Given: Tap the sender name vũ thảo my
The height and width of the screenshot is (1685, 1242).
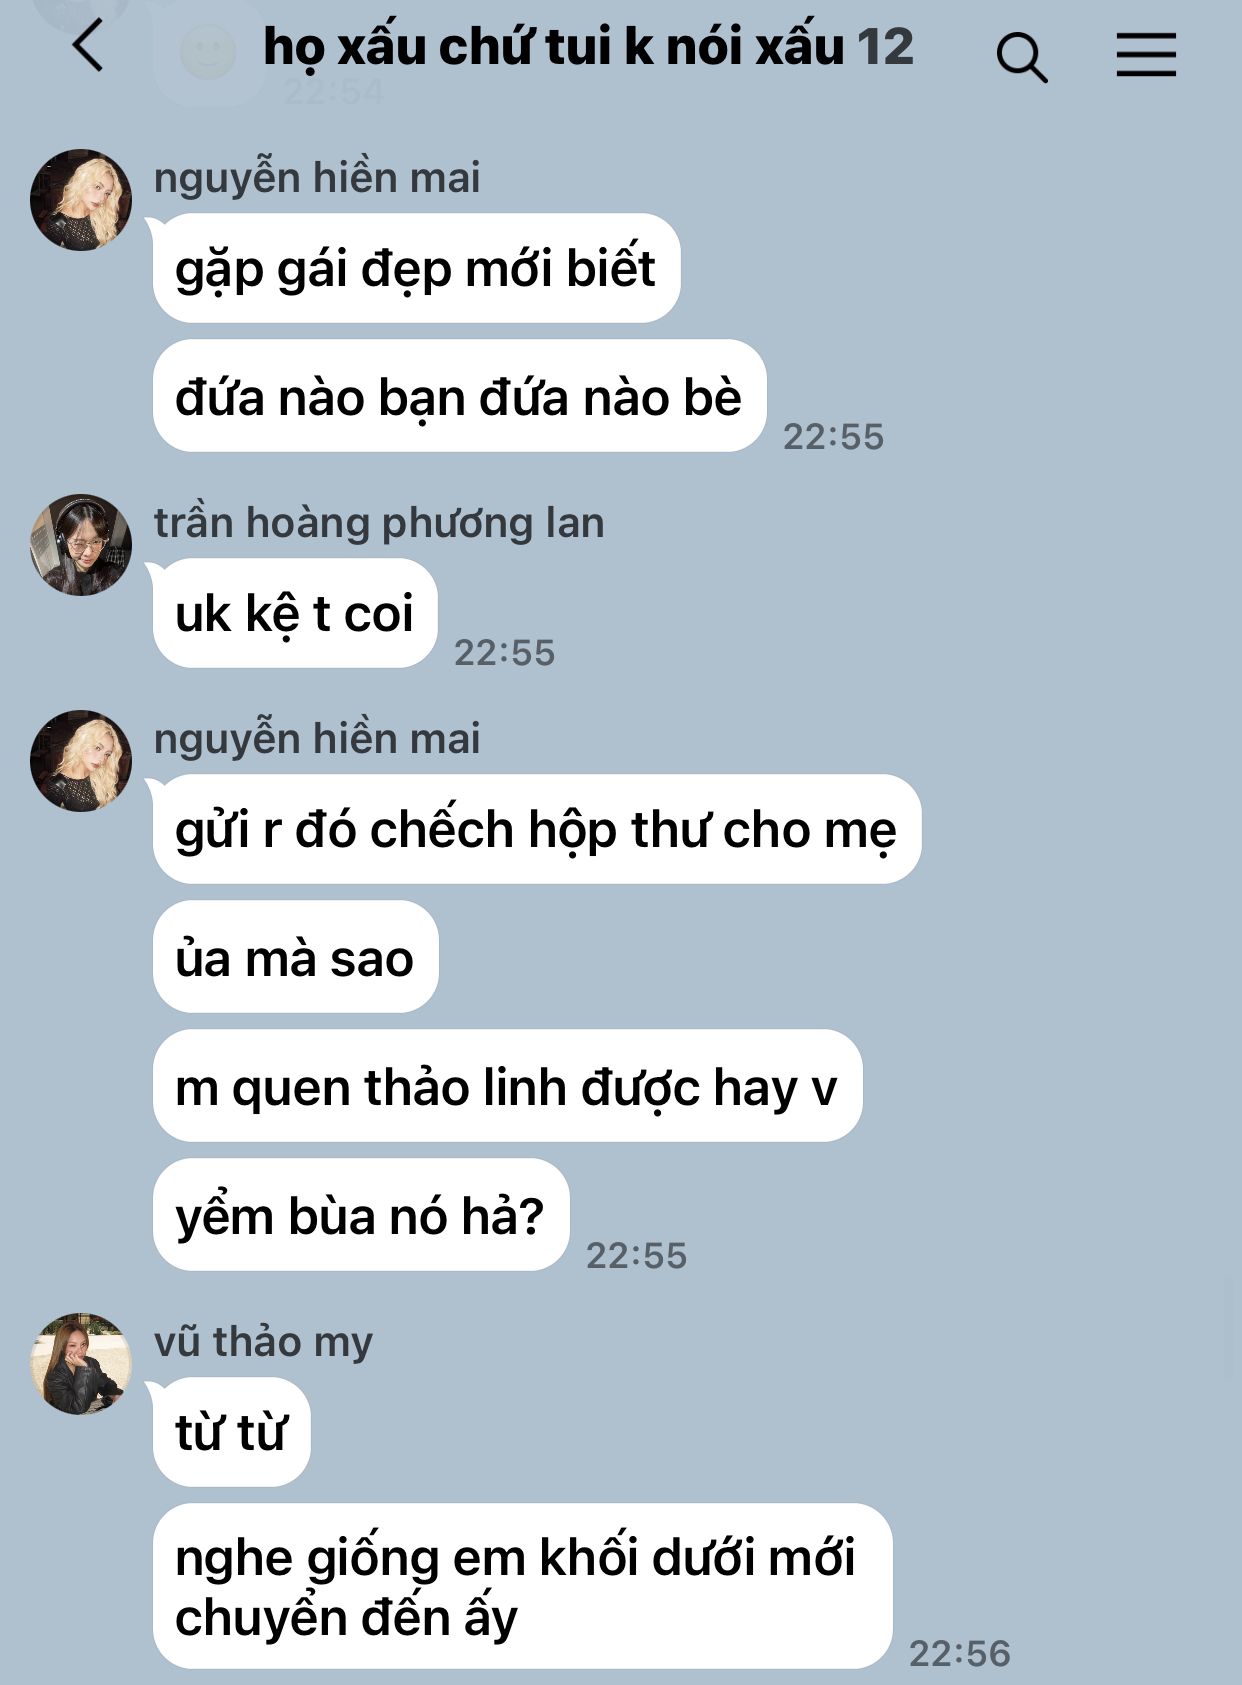Looking at the screenshot, I should pos(263,1341).
